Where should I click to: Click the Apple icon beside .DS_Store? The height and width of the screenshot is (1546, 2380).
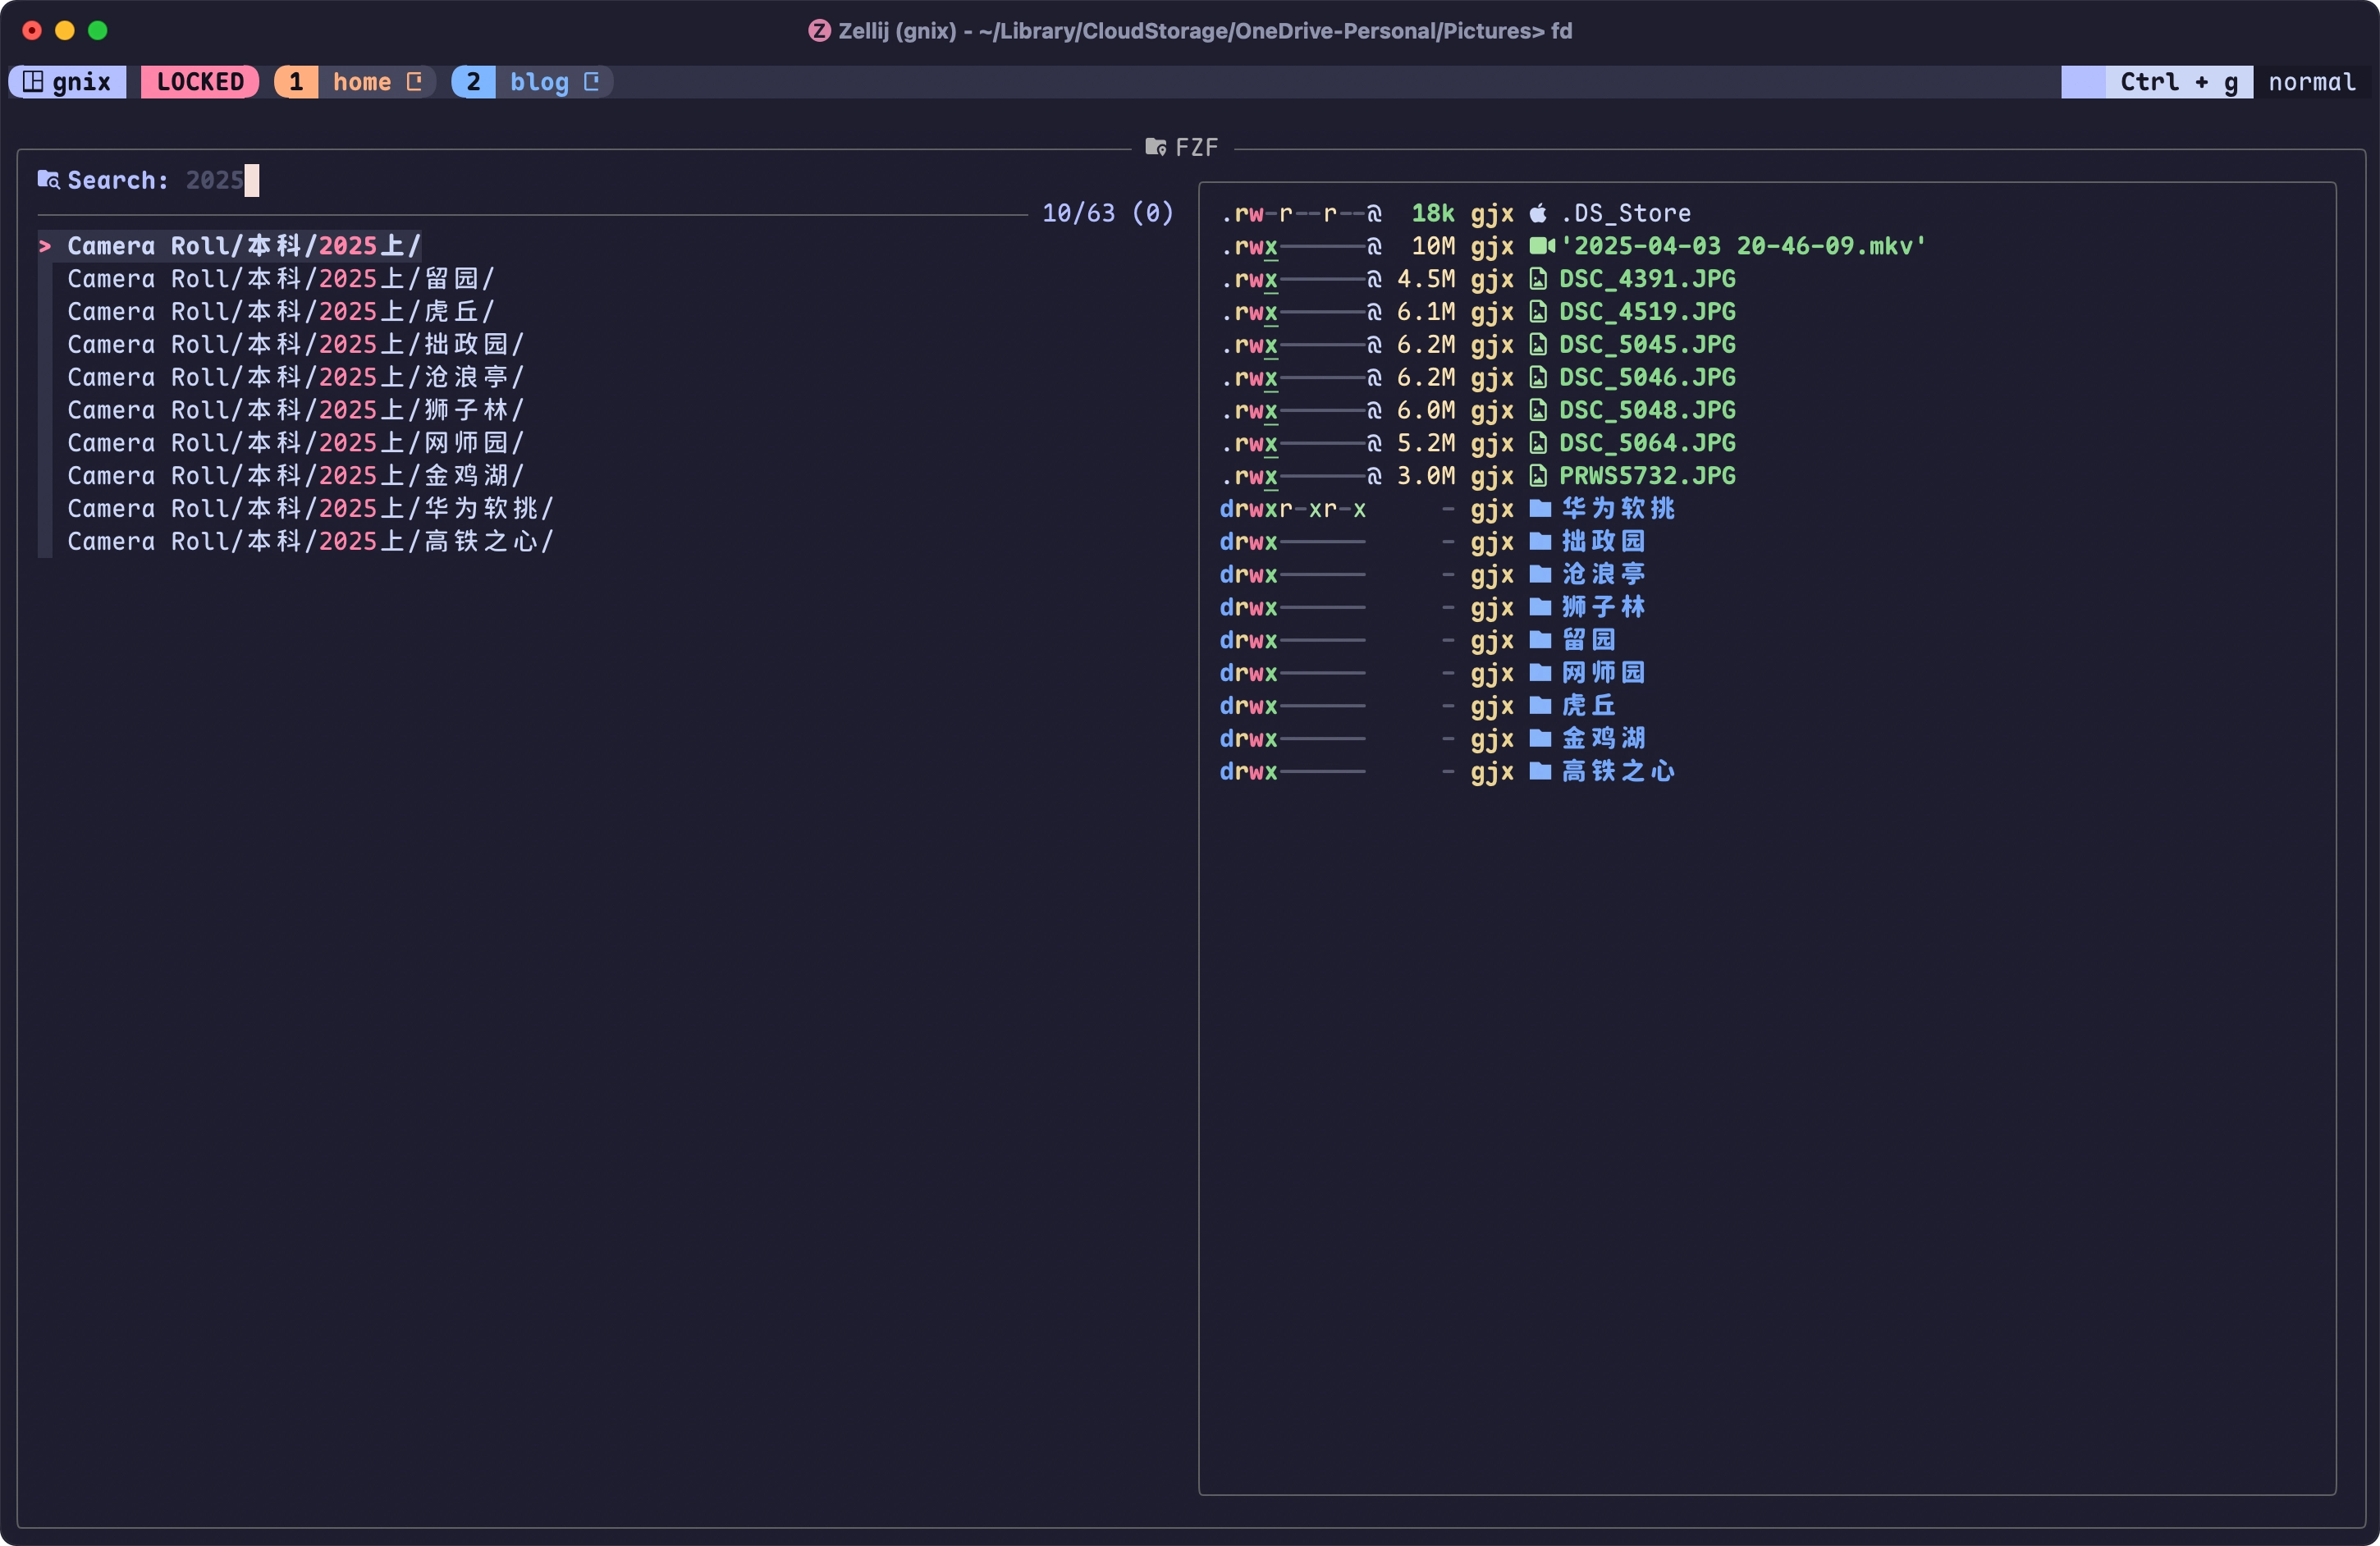[x=1538, y=213]
